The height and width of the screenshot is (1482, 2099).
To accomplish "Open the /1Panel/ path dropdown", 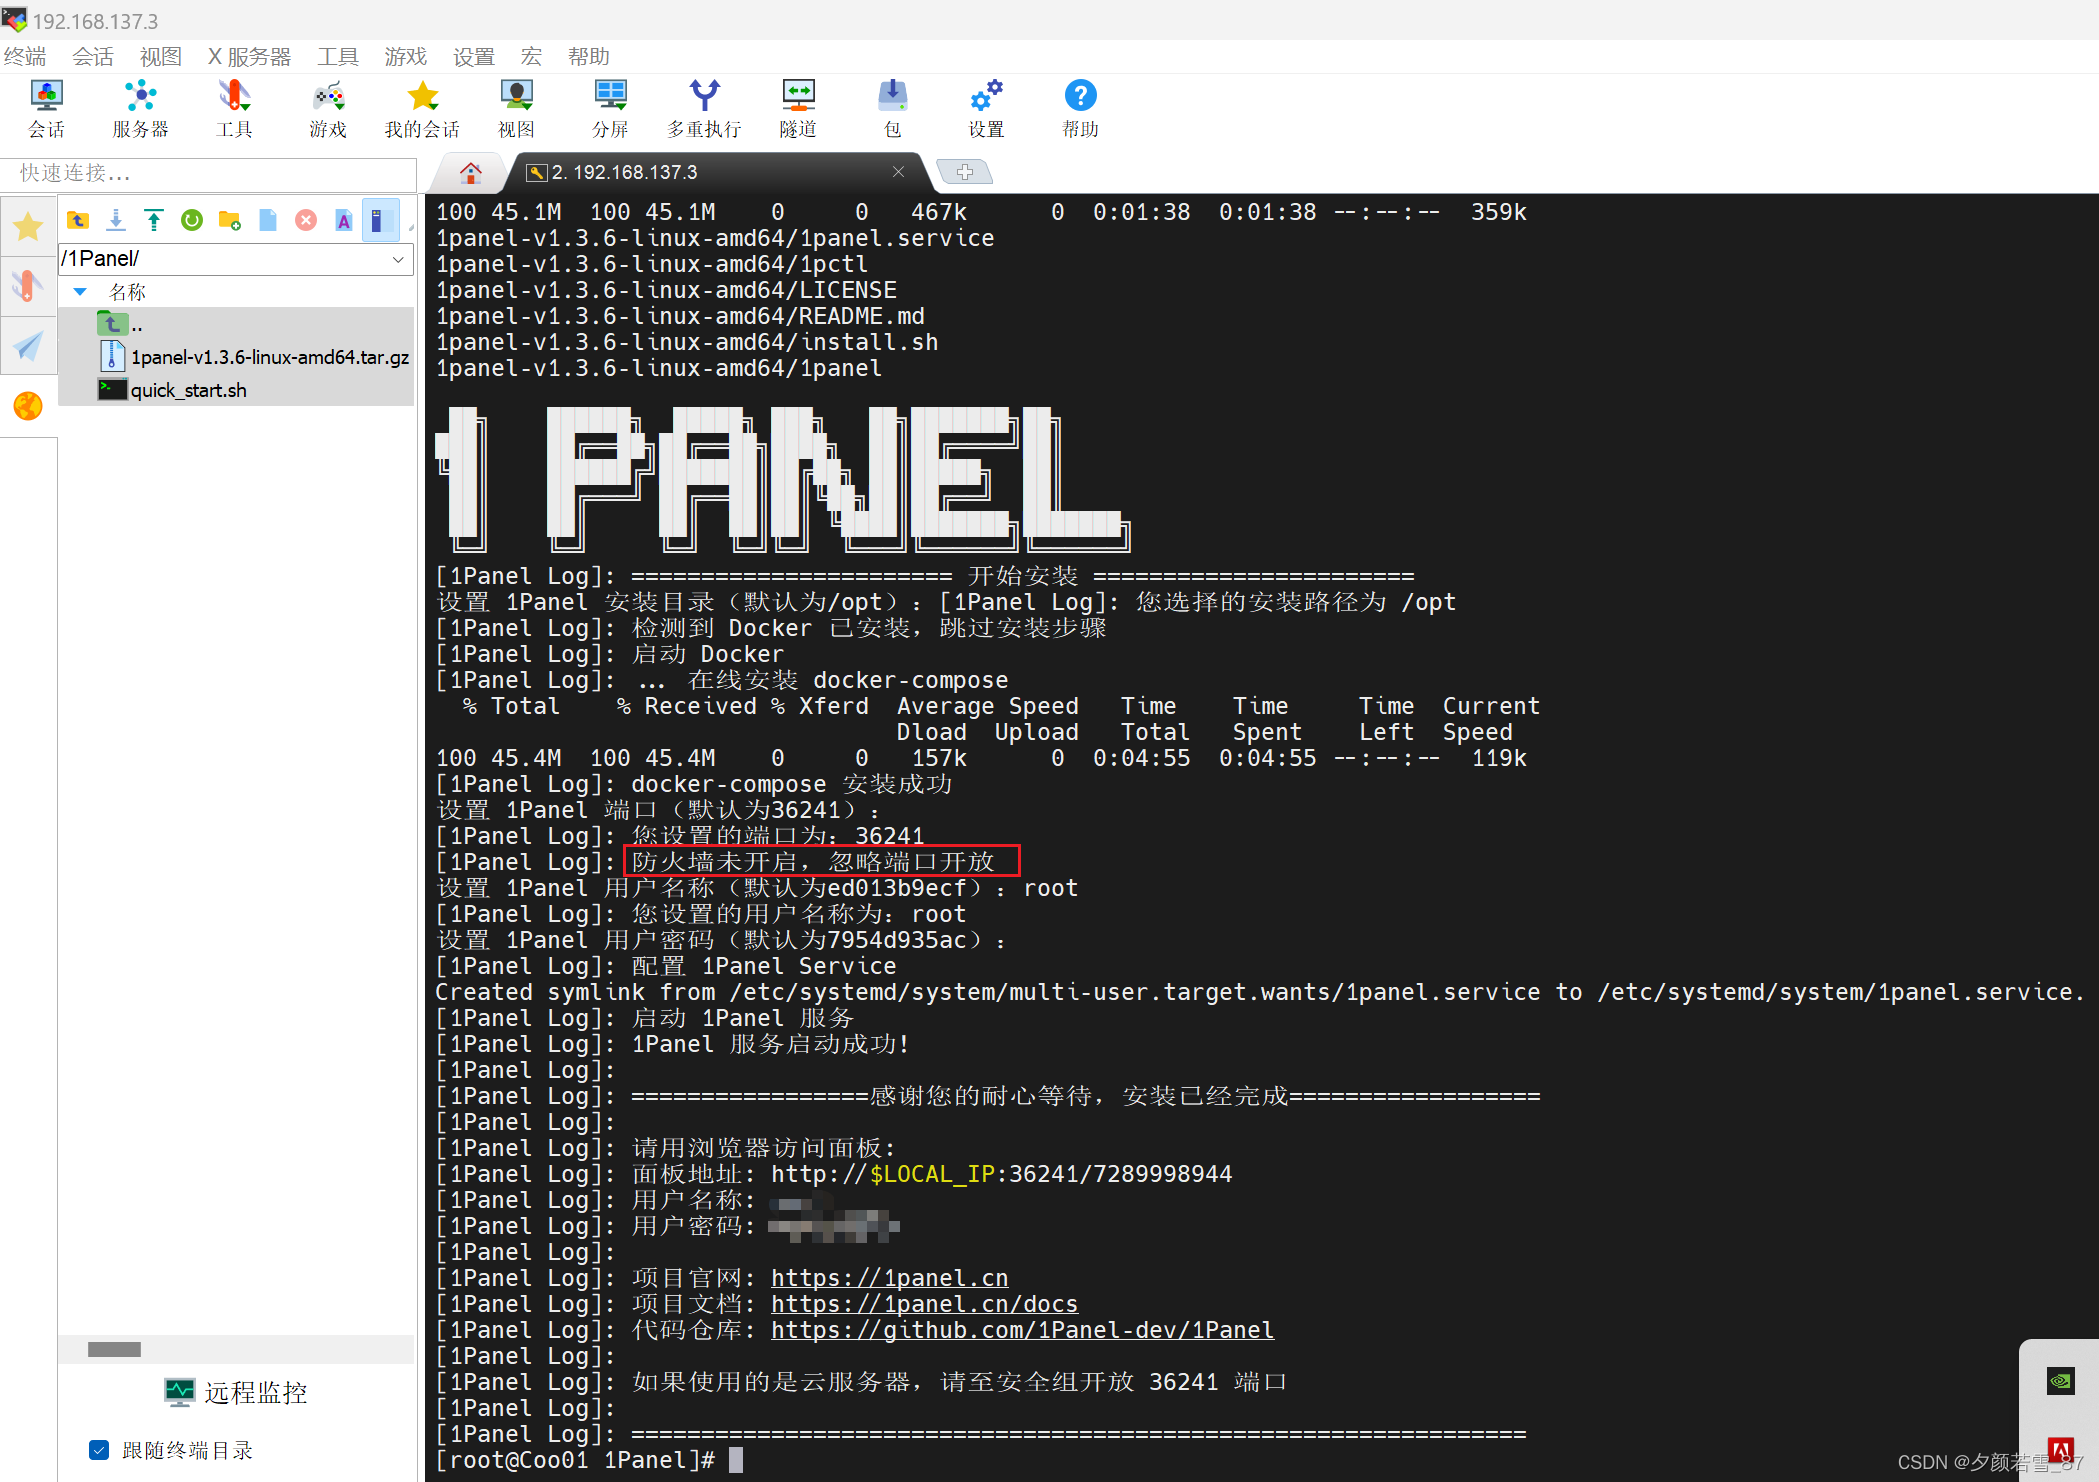I will click(x=398, y=259).
